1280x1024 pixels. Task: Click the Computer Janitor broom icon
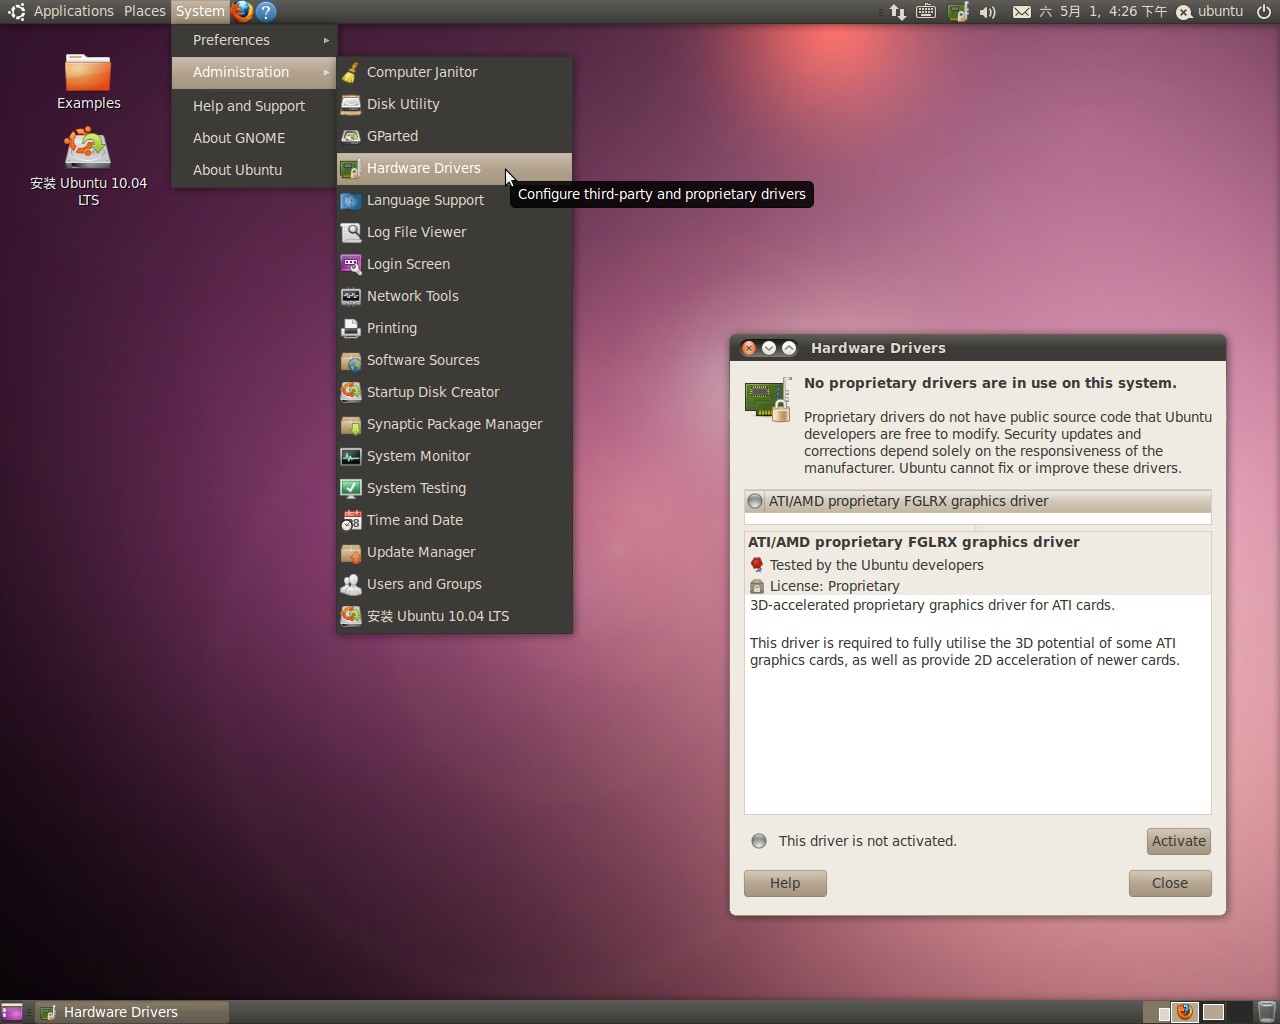(350, 72)
